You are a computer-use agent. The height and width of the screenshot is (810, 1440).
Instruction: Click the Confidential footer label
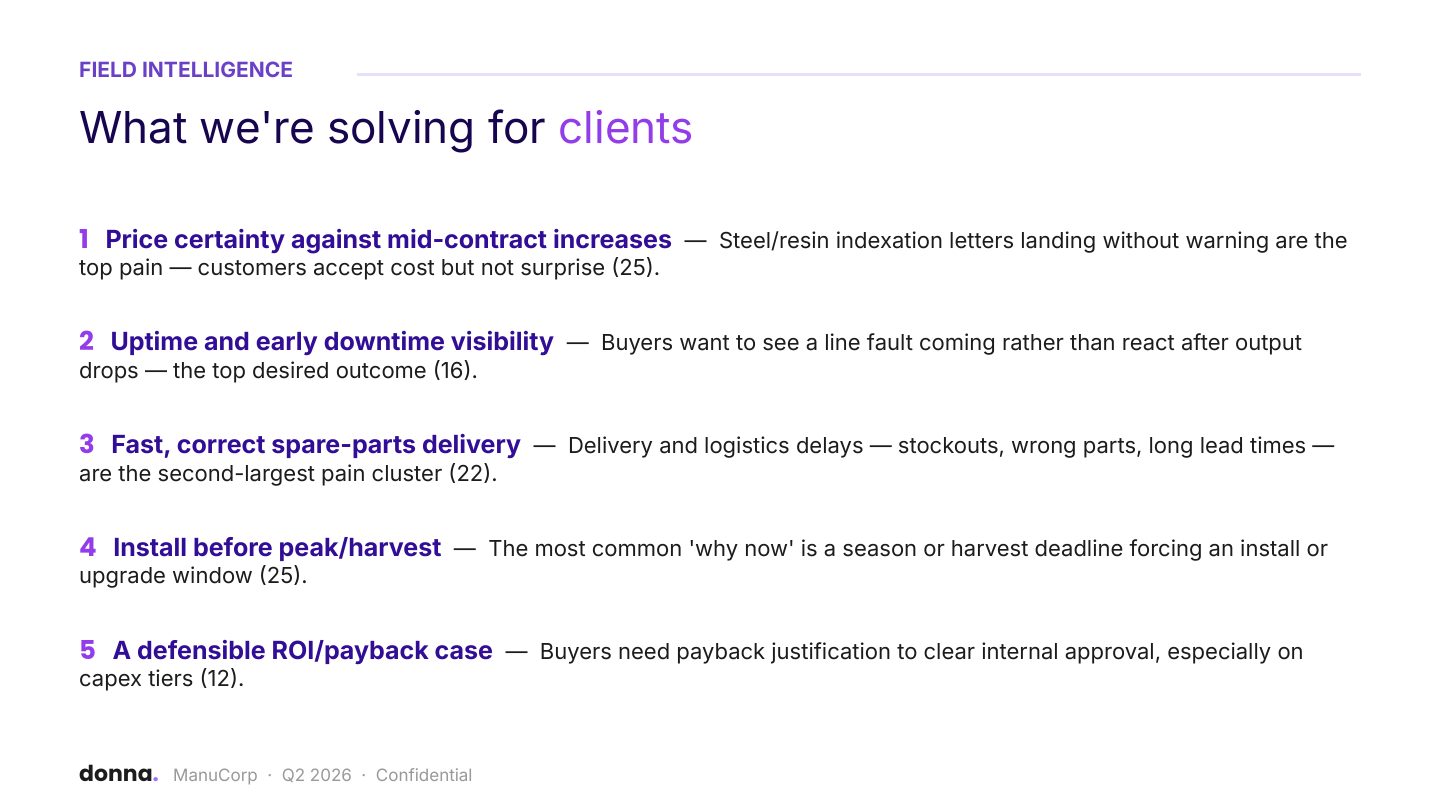pos(424,775)
